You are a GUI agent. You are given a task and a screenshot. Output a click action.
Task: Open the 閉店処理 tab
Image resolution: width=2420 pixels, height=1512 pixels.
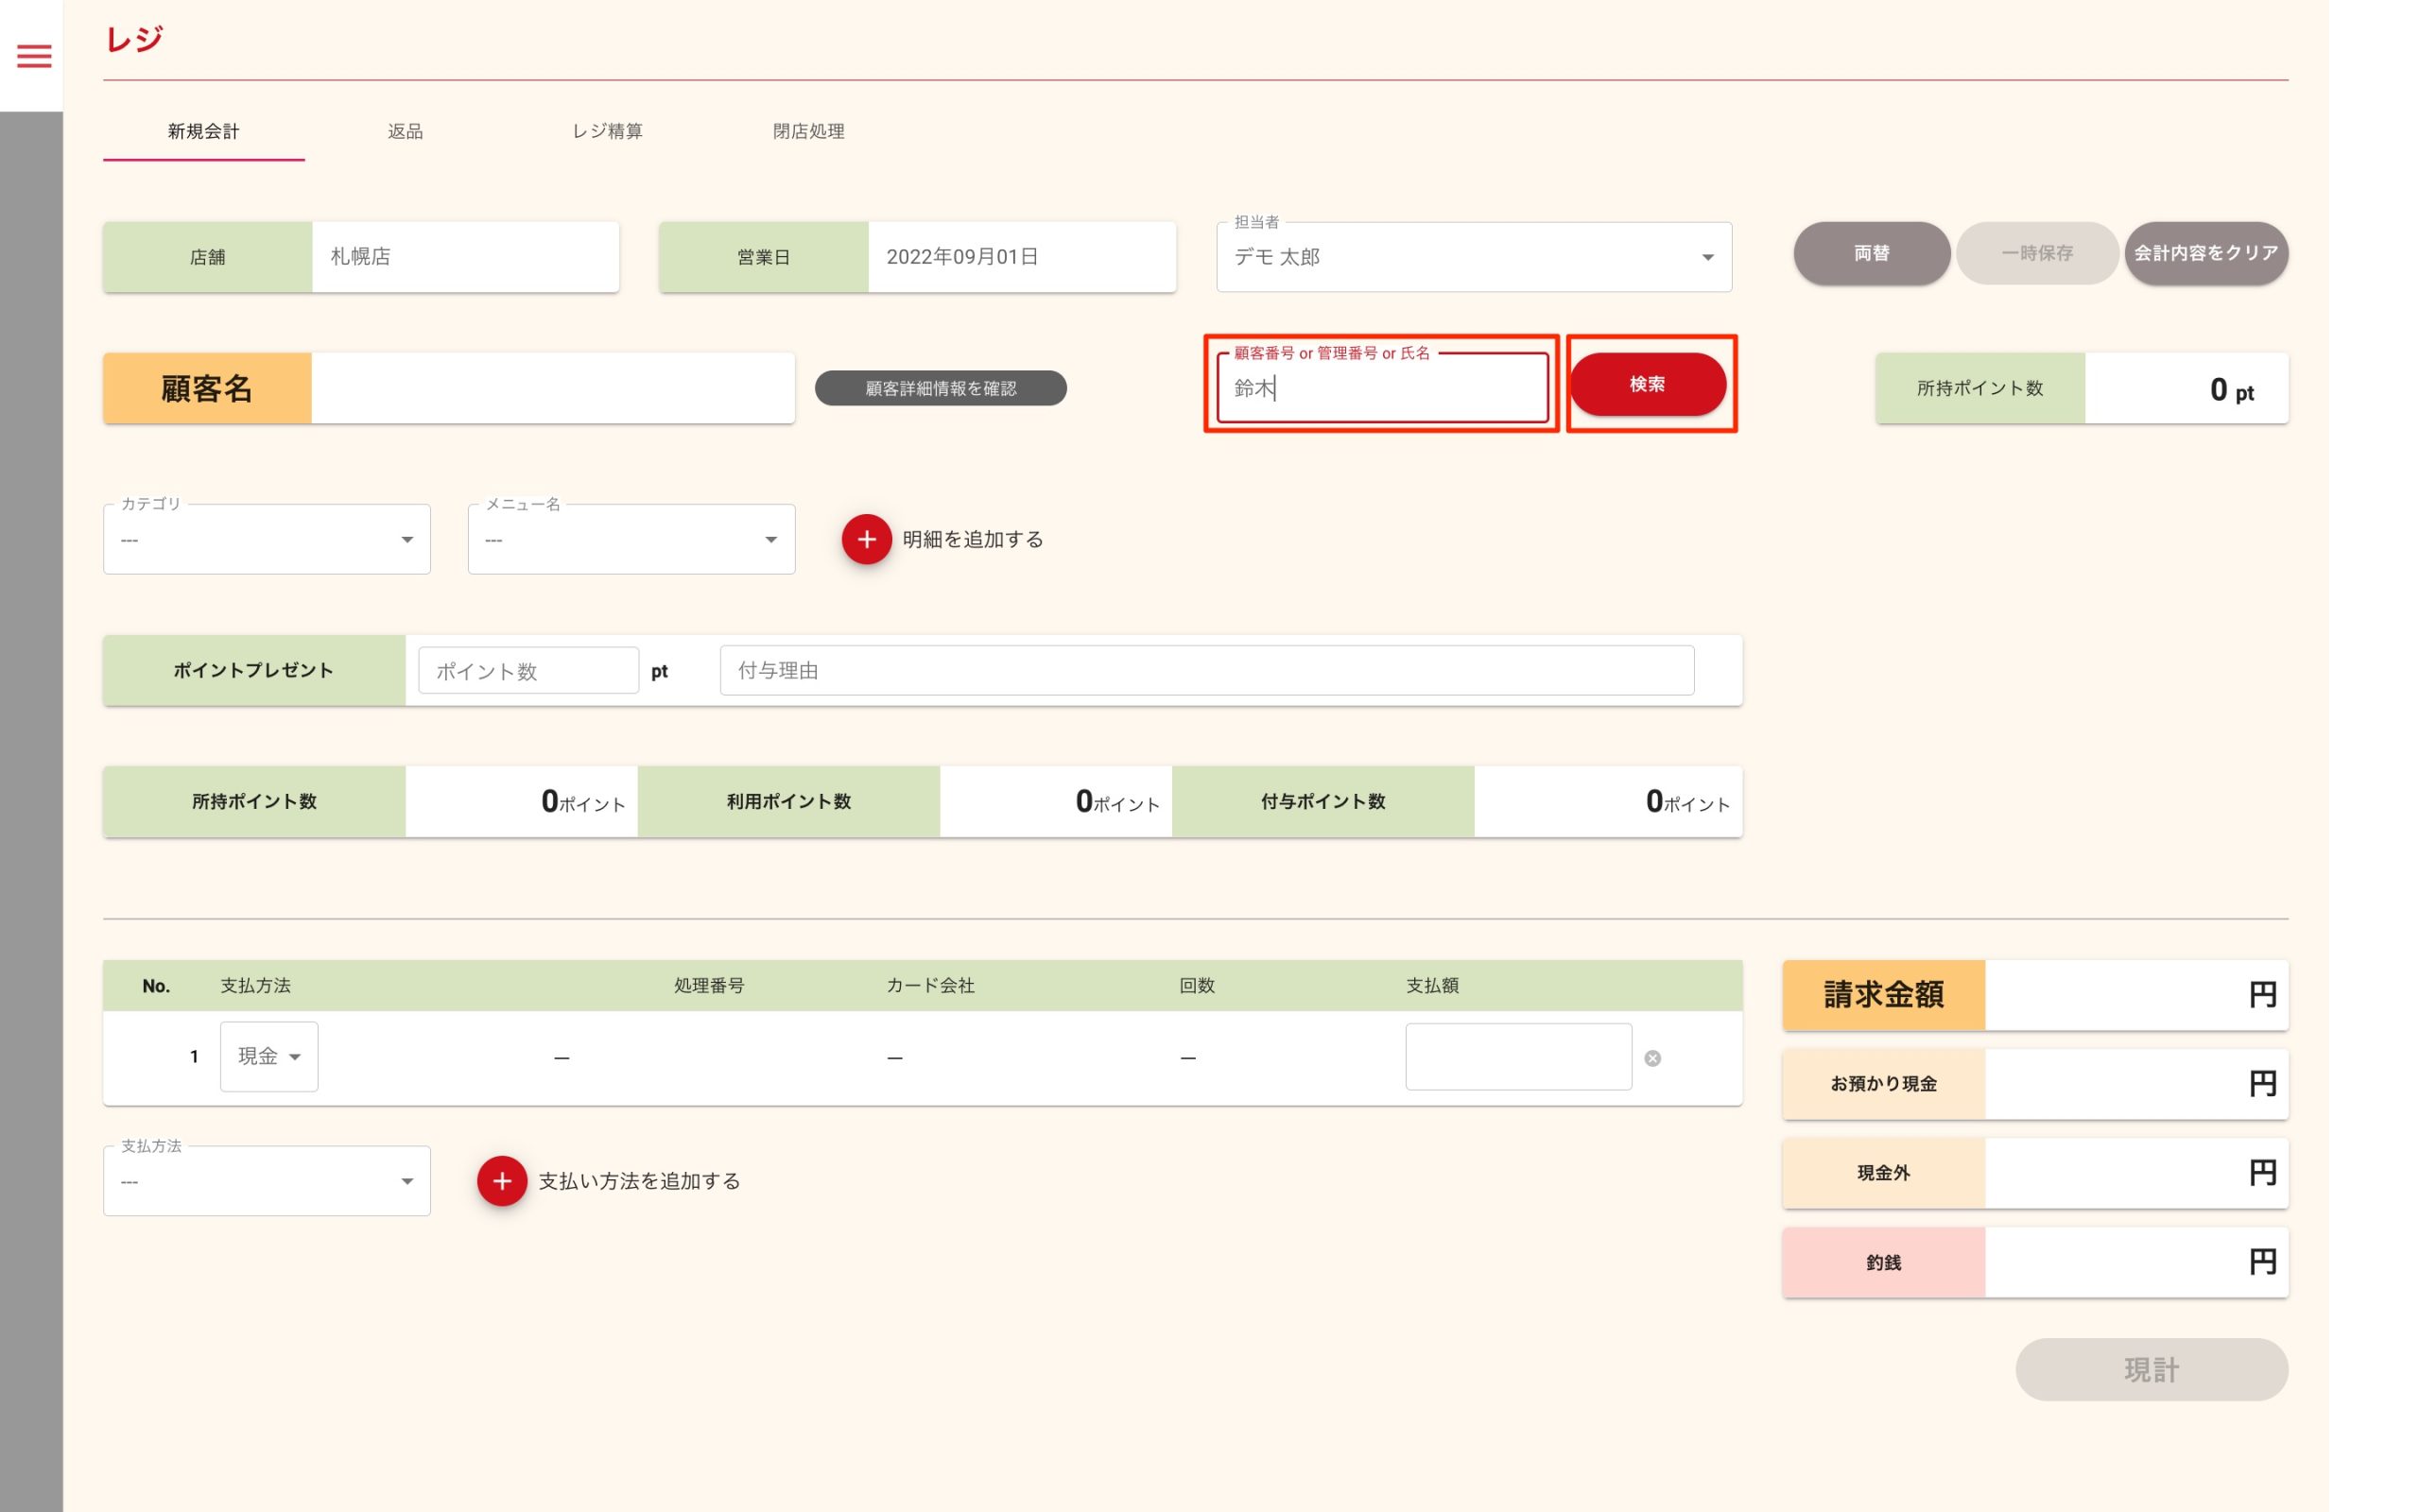[x=808, y=131]
